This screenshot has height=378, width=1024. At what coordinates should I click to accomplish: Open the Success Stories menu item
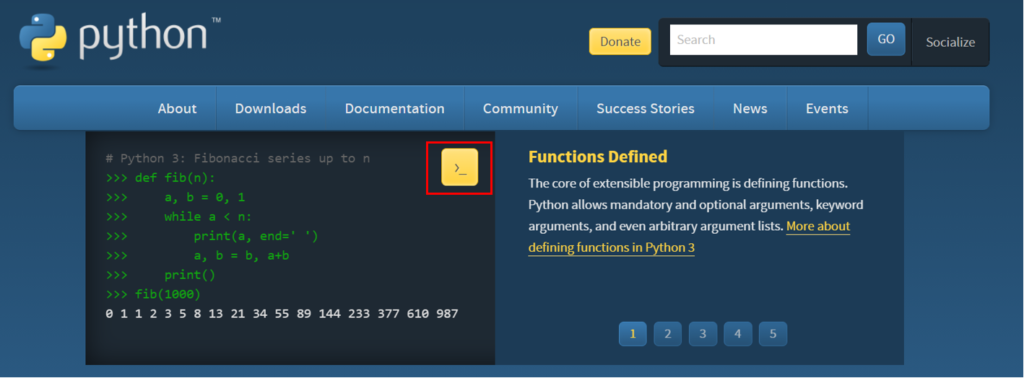pyautogui.click(x=645, y=108)
